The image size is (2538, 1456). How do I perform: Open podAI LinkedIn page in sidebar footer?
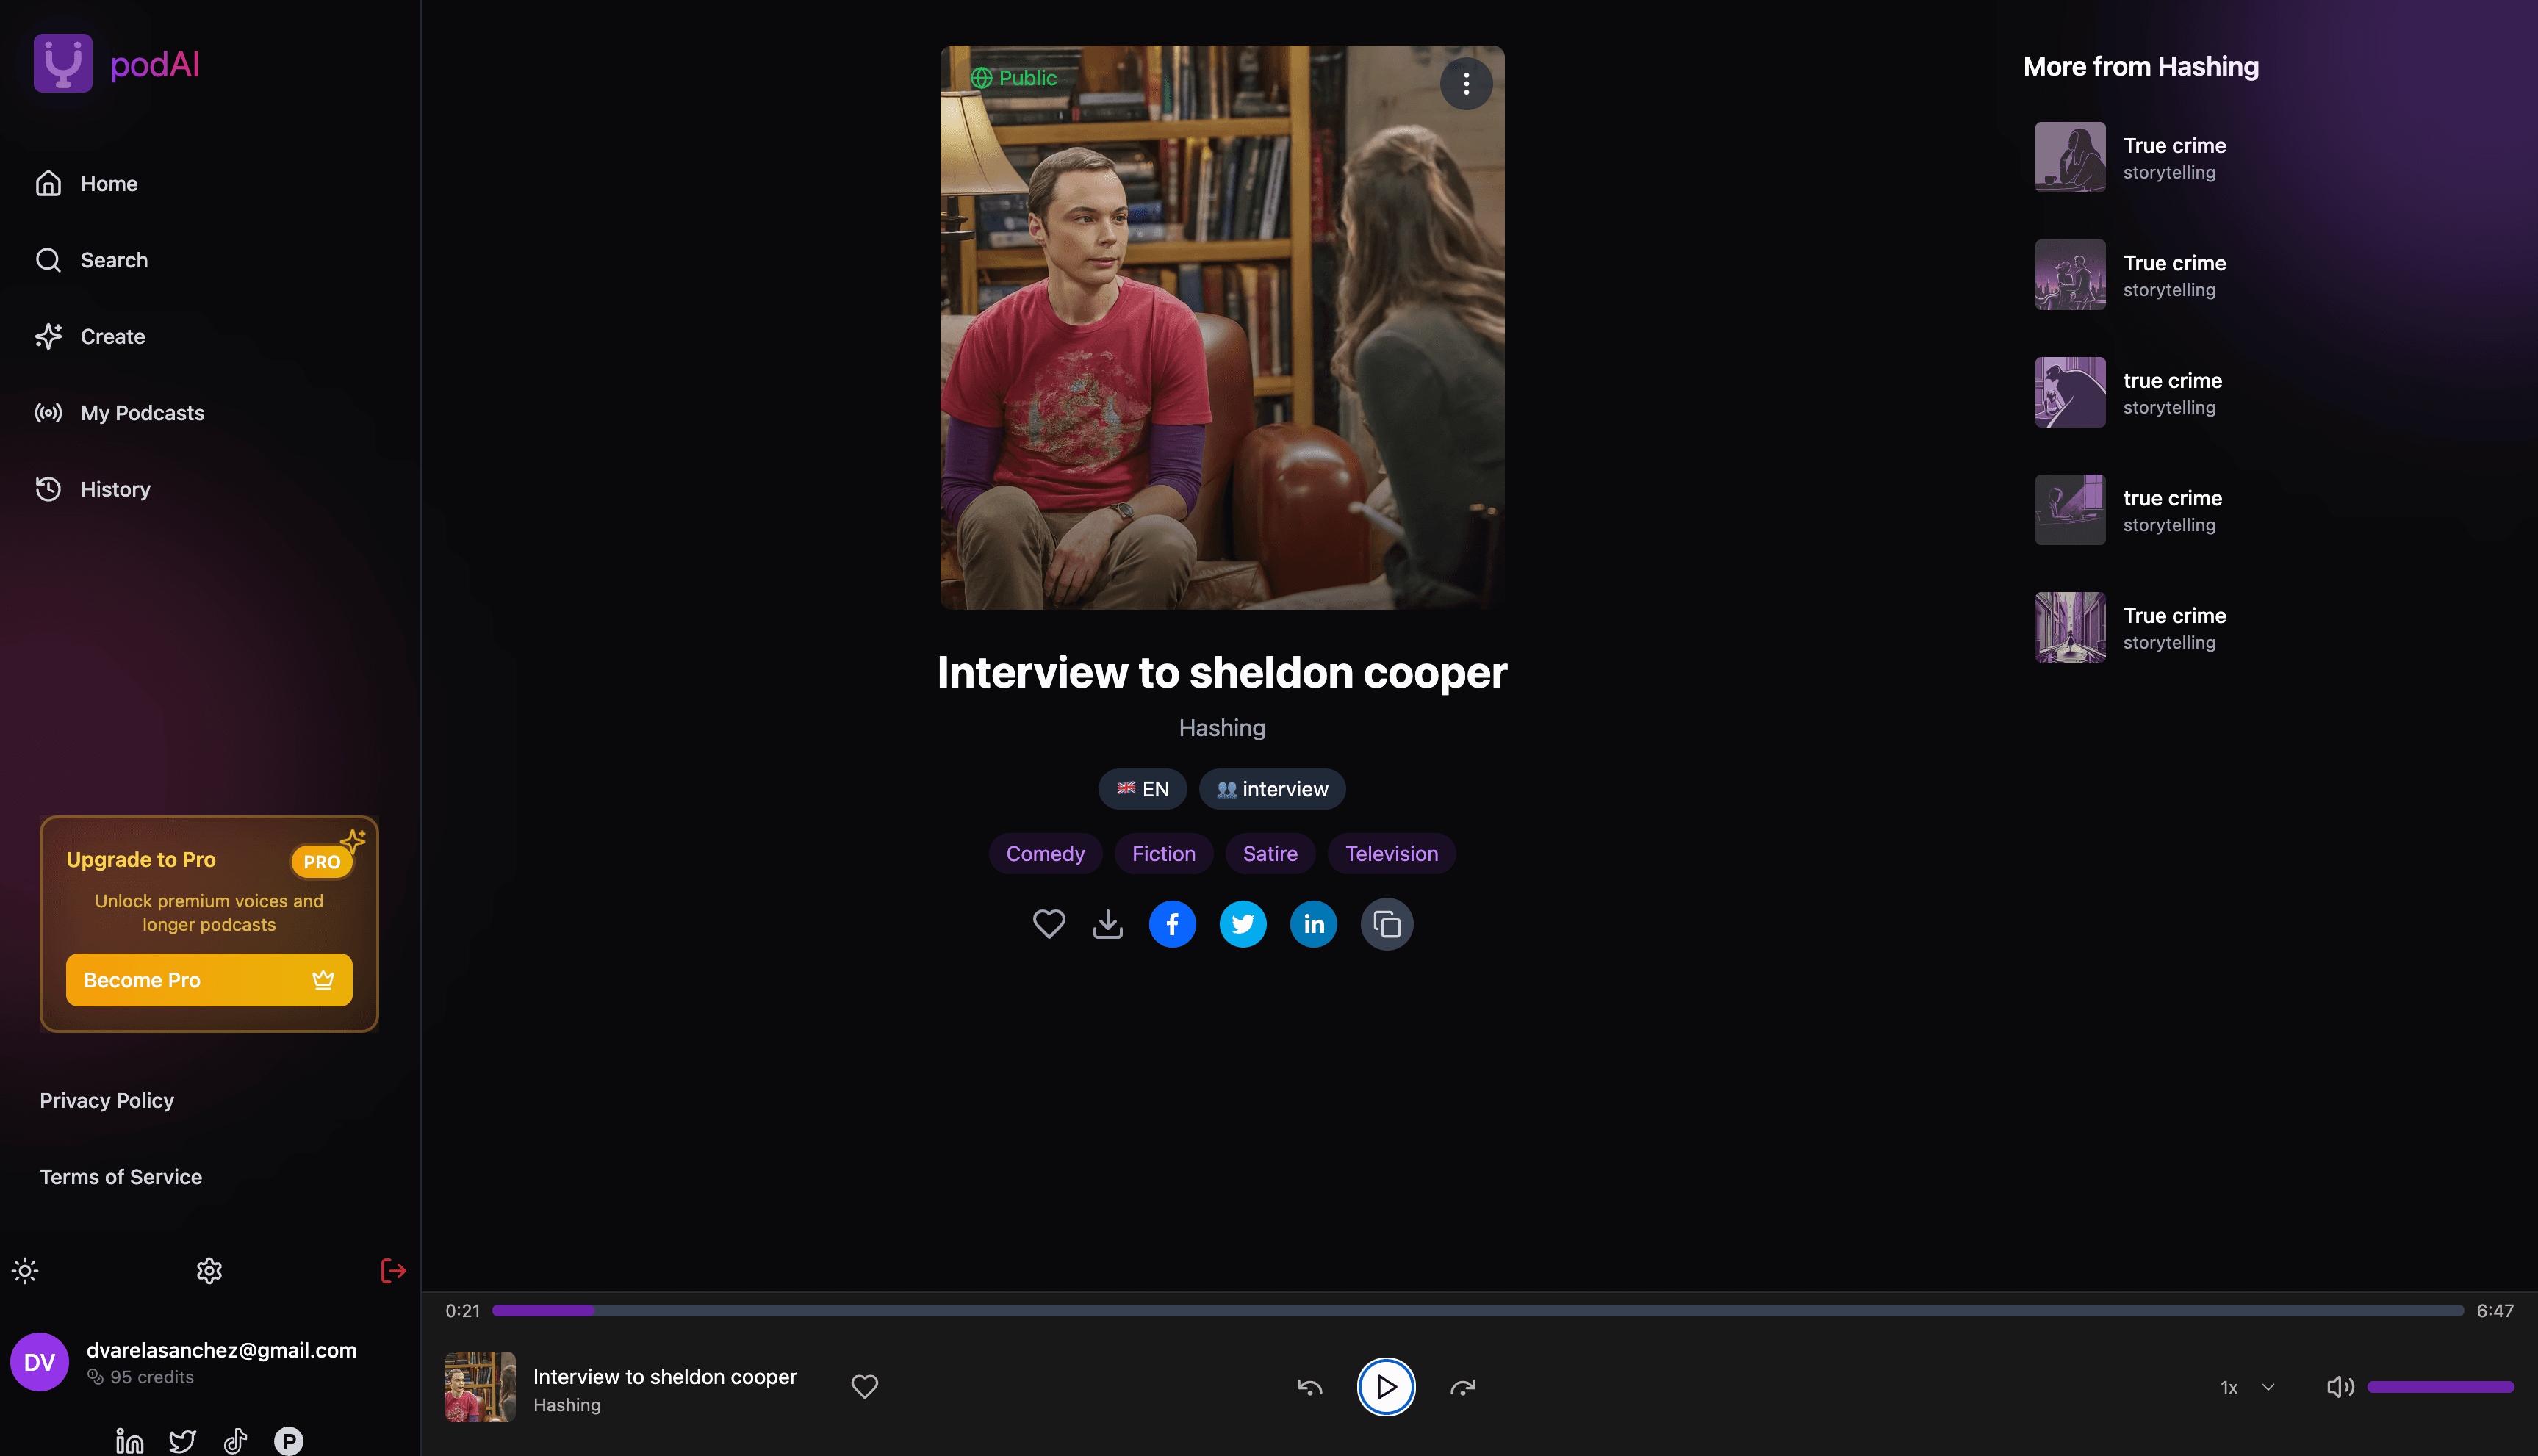tap(129, 1440)
